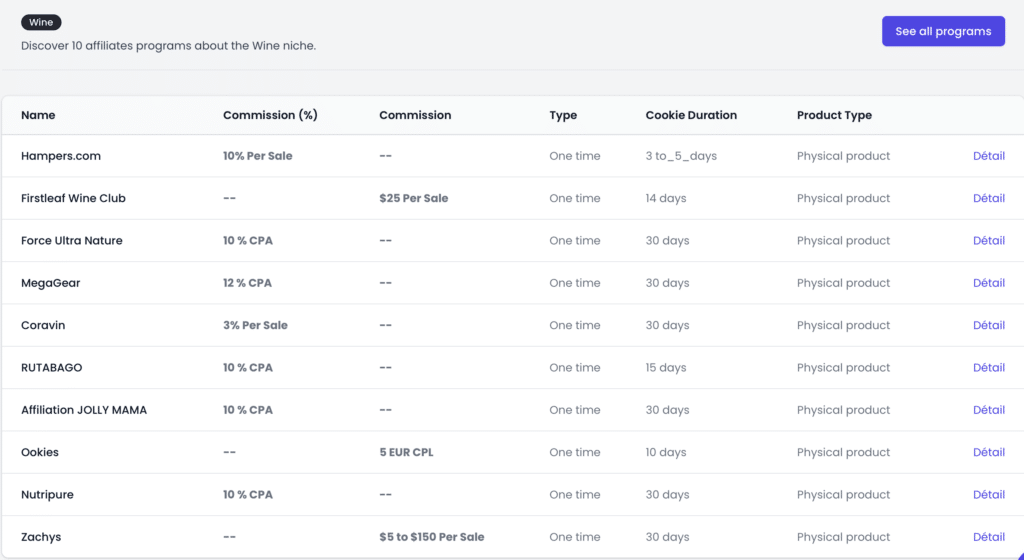1024x560 pixels.
Task: Click the See all programs button
Action: [x=943, y=31]
